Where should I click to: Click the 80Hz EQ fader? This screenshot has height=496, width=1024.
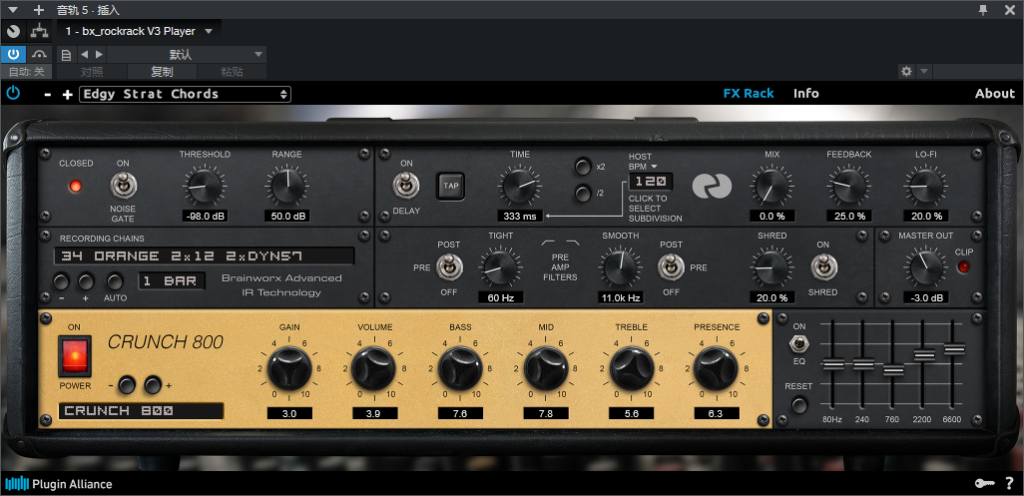coord(832,364)
